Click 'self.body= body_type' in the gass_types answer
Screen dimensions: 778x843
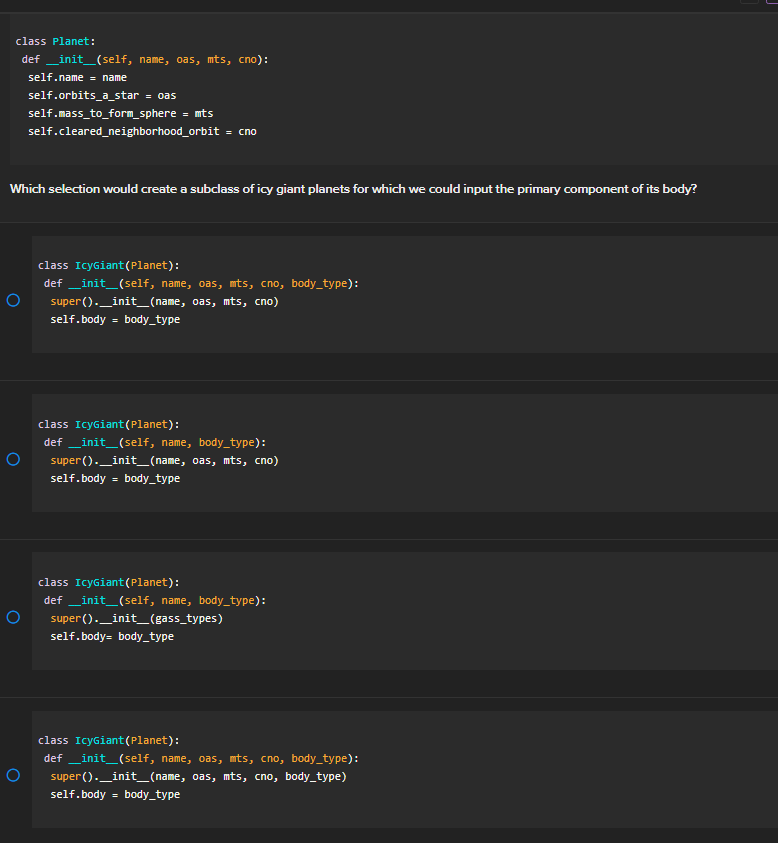(x=112, y=637)
